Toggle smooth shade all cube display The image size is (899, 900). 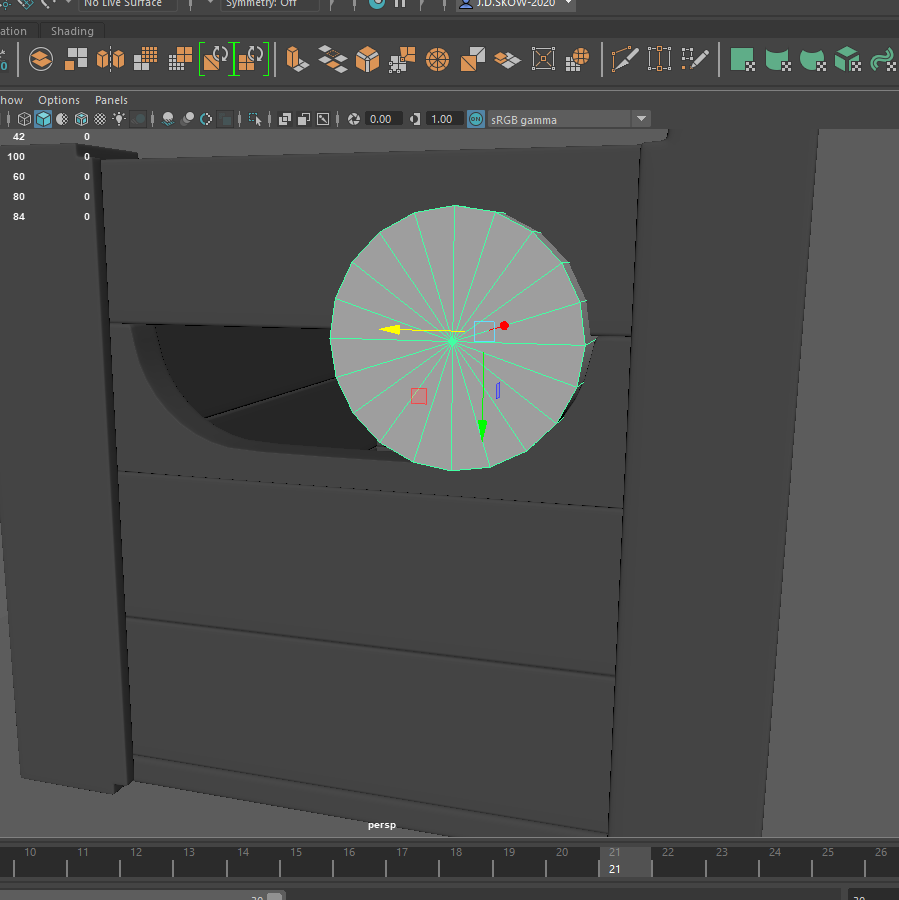43,119
